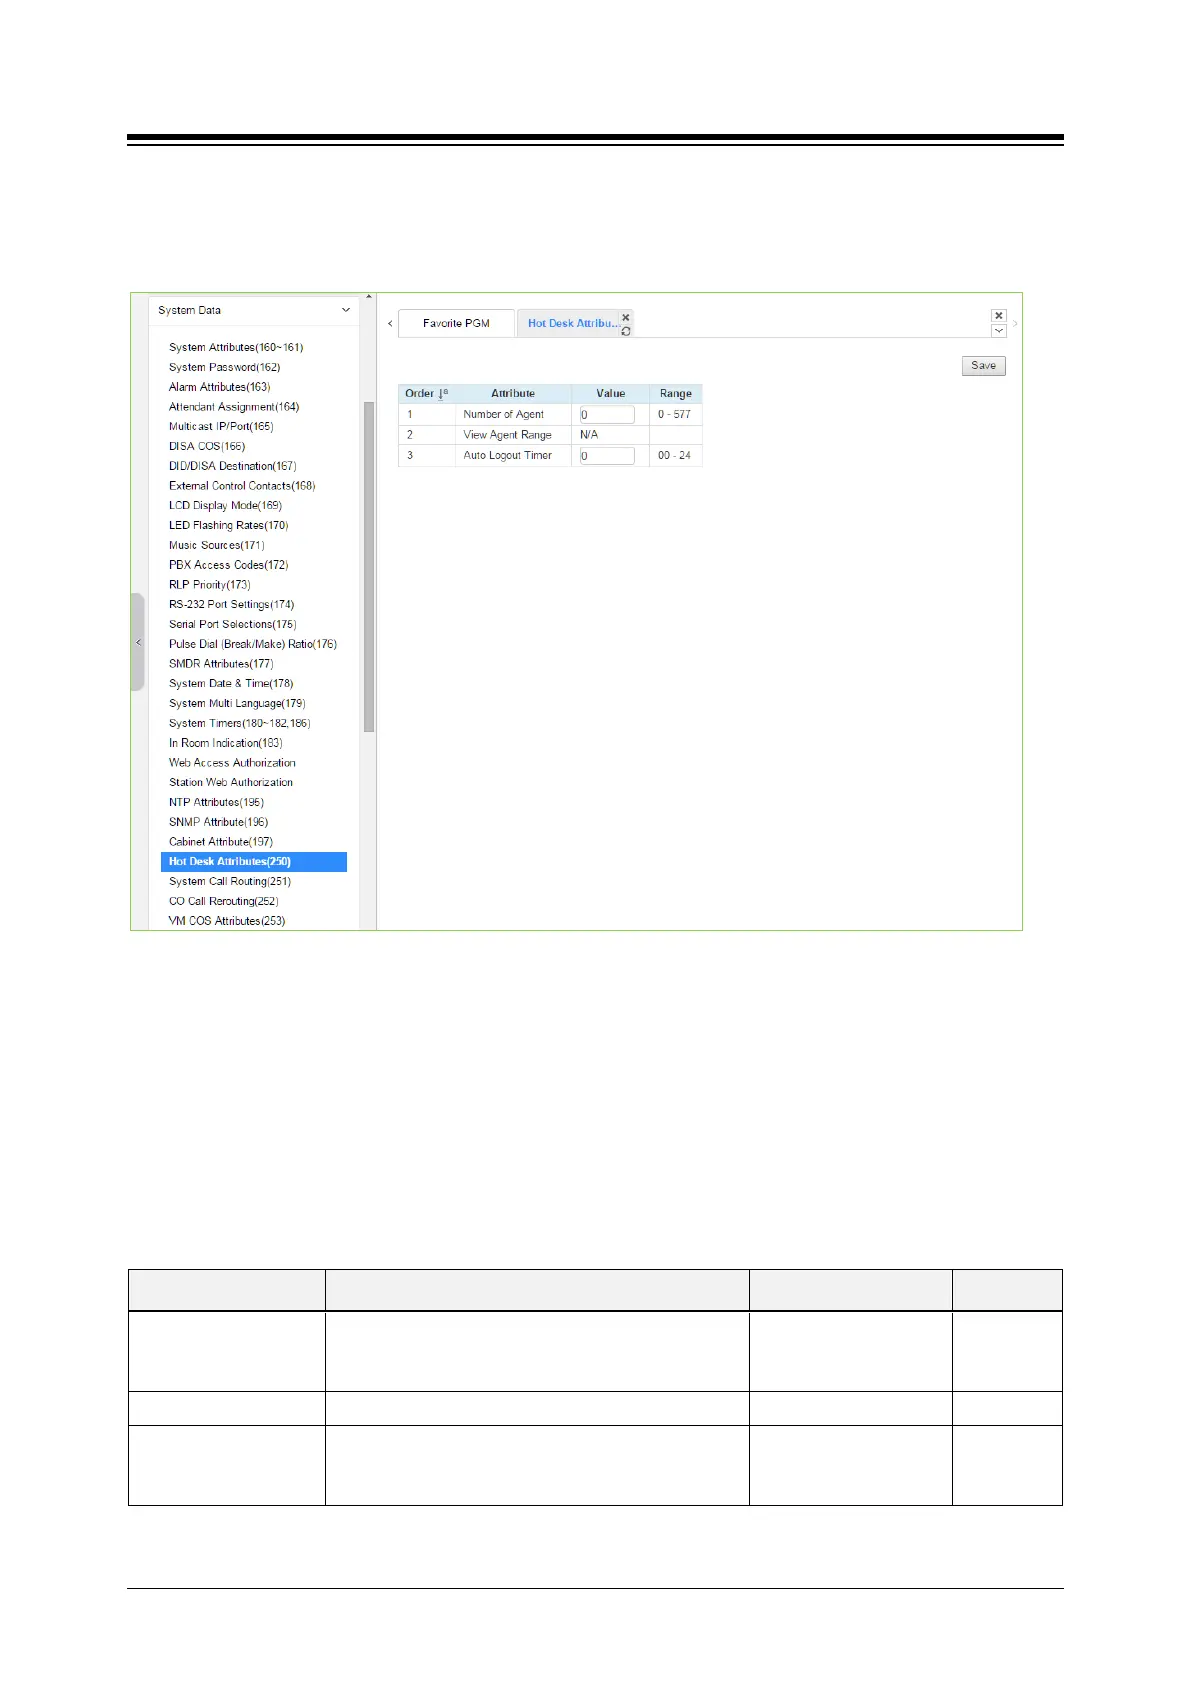Open Attendant Assignment(164)
The image size is (1191, 1684).
(x=234, y=407)
